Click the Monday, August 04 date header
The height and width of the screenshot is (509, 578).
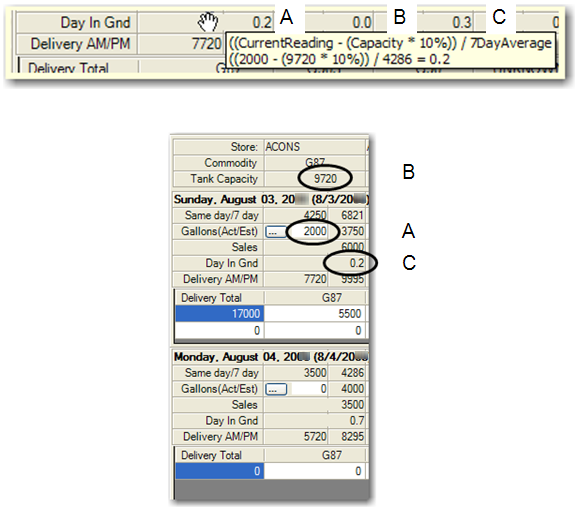271,357
